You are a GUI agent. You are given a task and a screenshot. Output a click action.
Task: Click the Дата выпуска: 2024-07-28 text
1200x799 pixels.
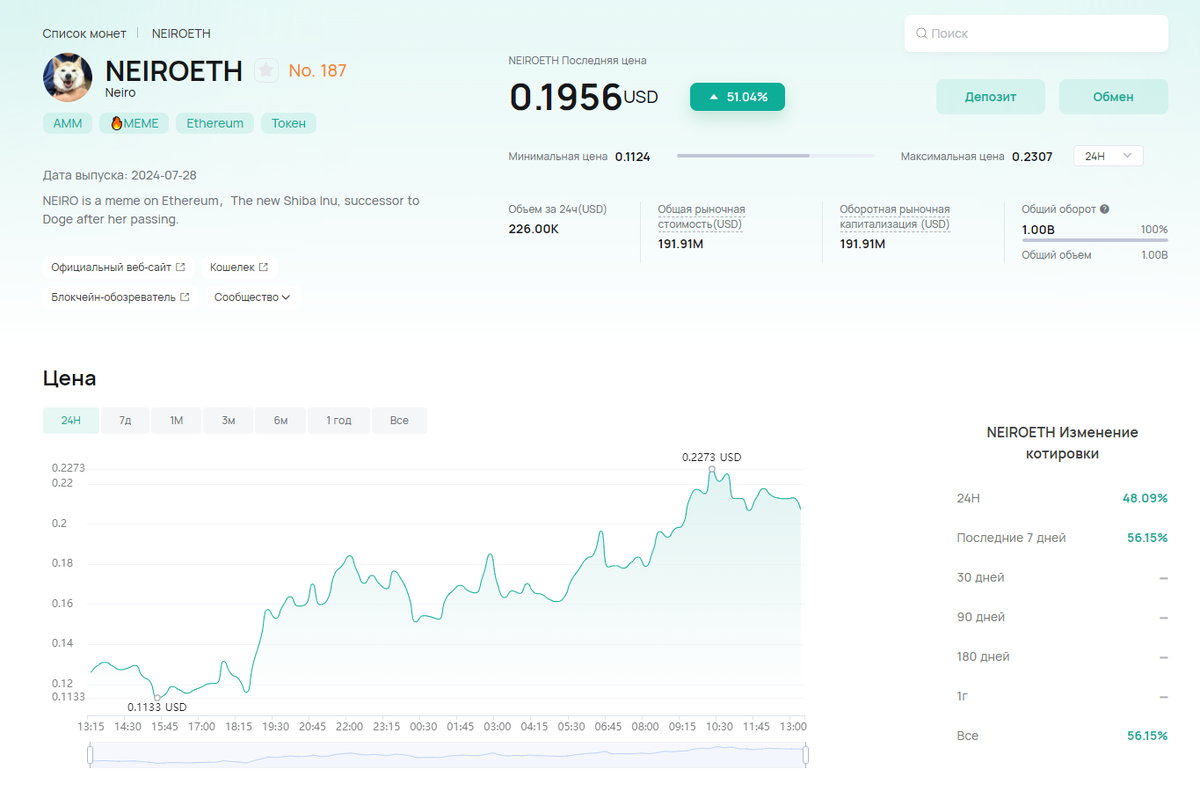[119, 174]
